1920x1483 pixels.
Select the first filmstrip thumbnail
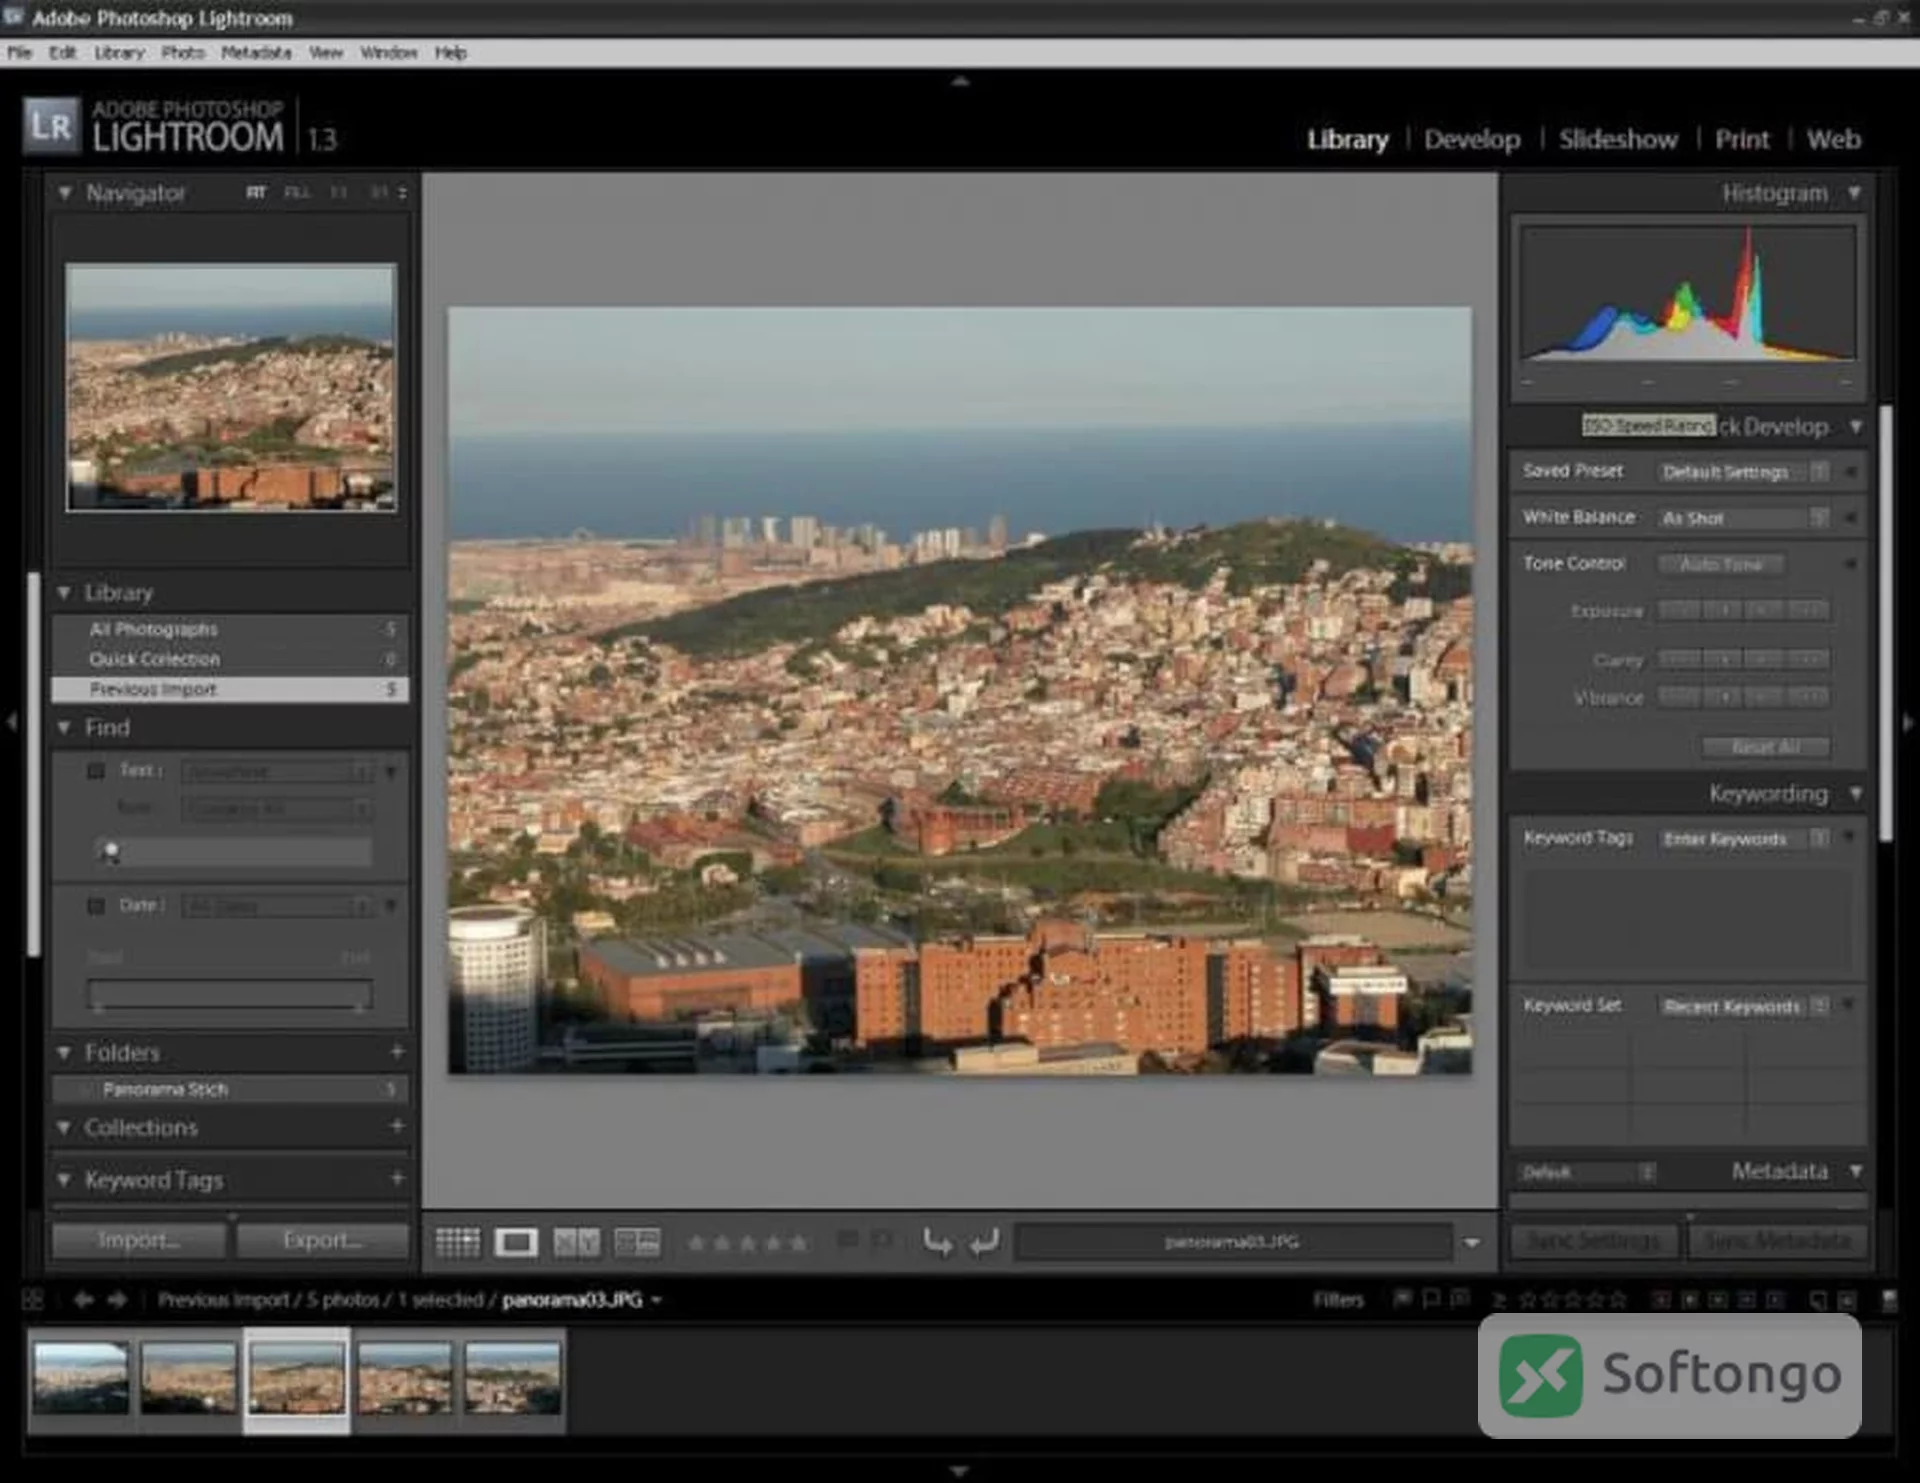(81, 1378)
